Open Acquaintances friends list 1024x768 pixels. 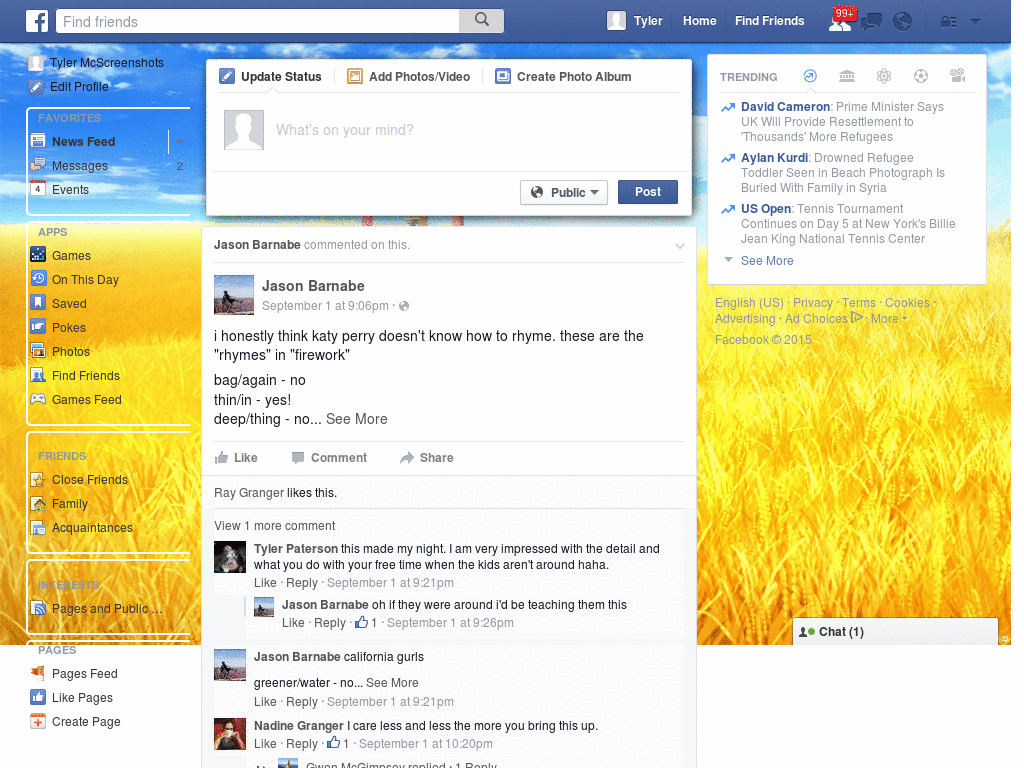coord(92,528)
